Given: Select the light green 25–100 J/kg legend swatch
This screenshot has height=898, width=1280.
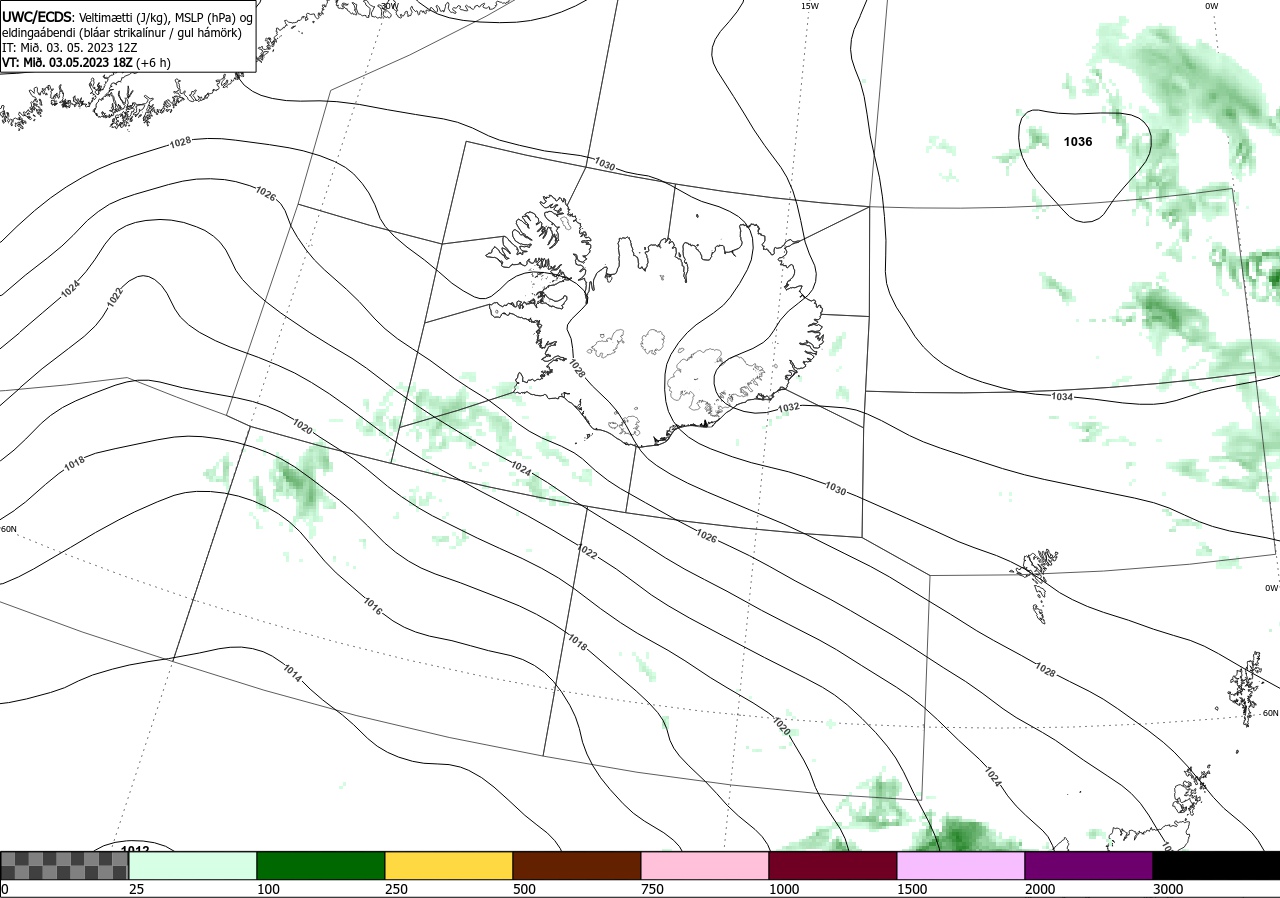Looking at the screenshot, I should point(193,865).
